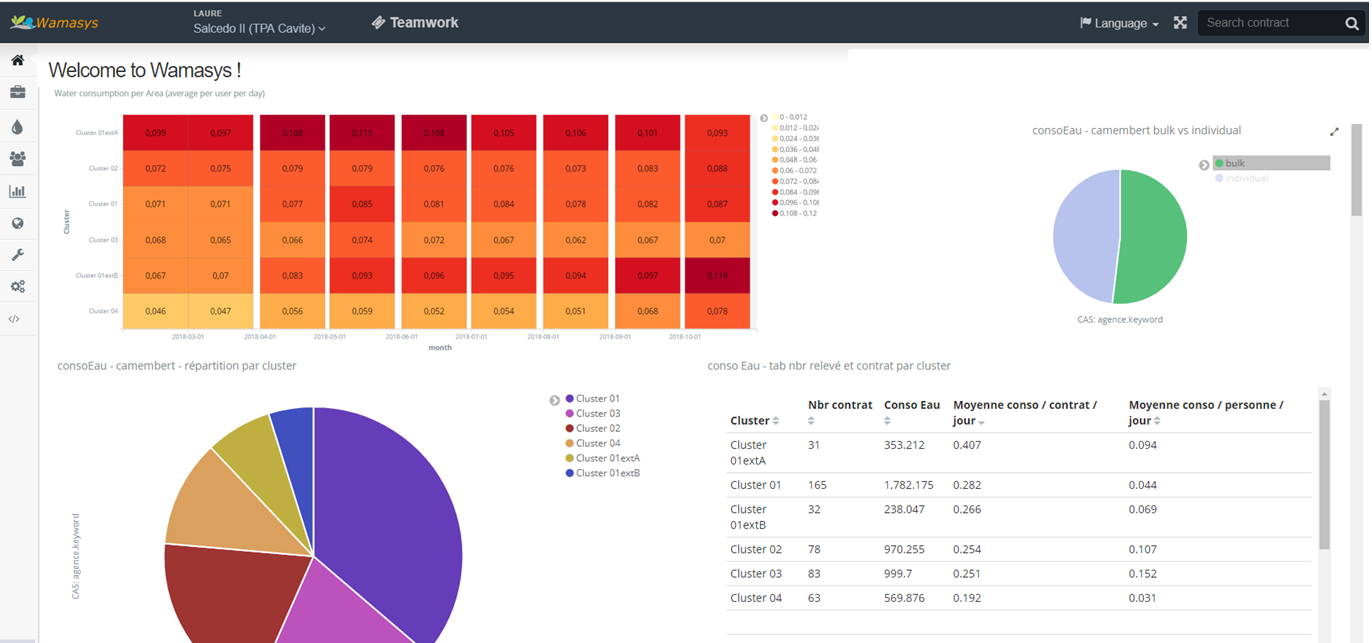Toggle Cluster 01extA in pie legend

click(x=602, y=458)
